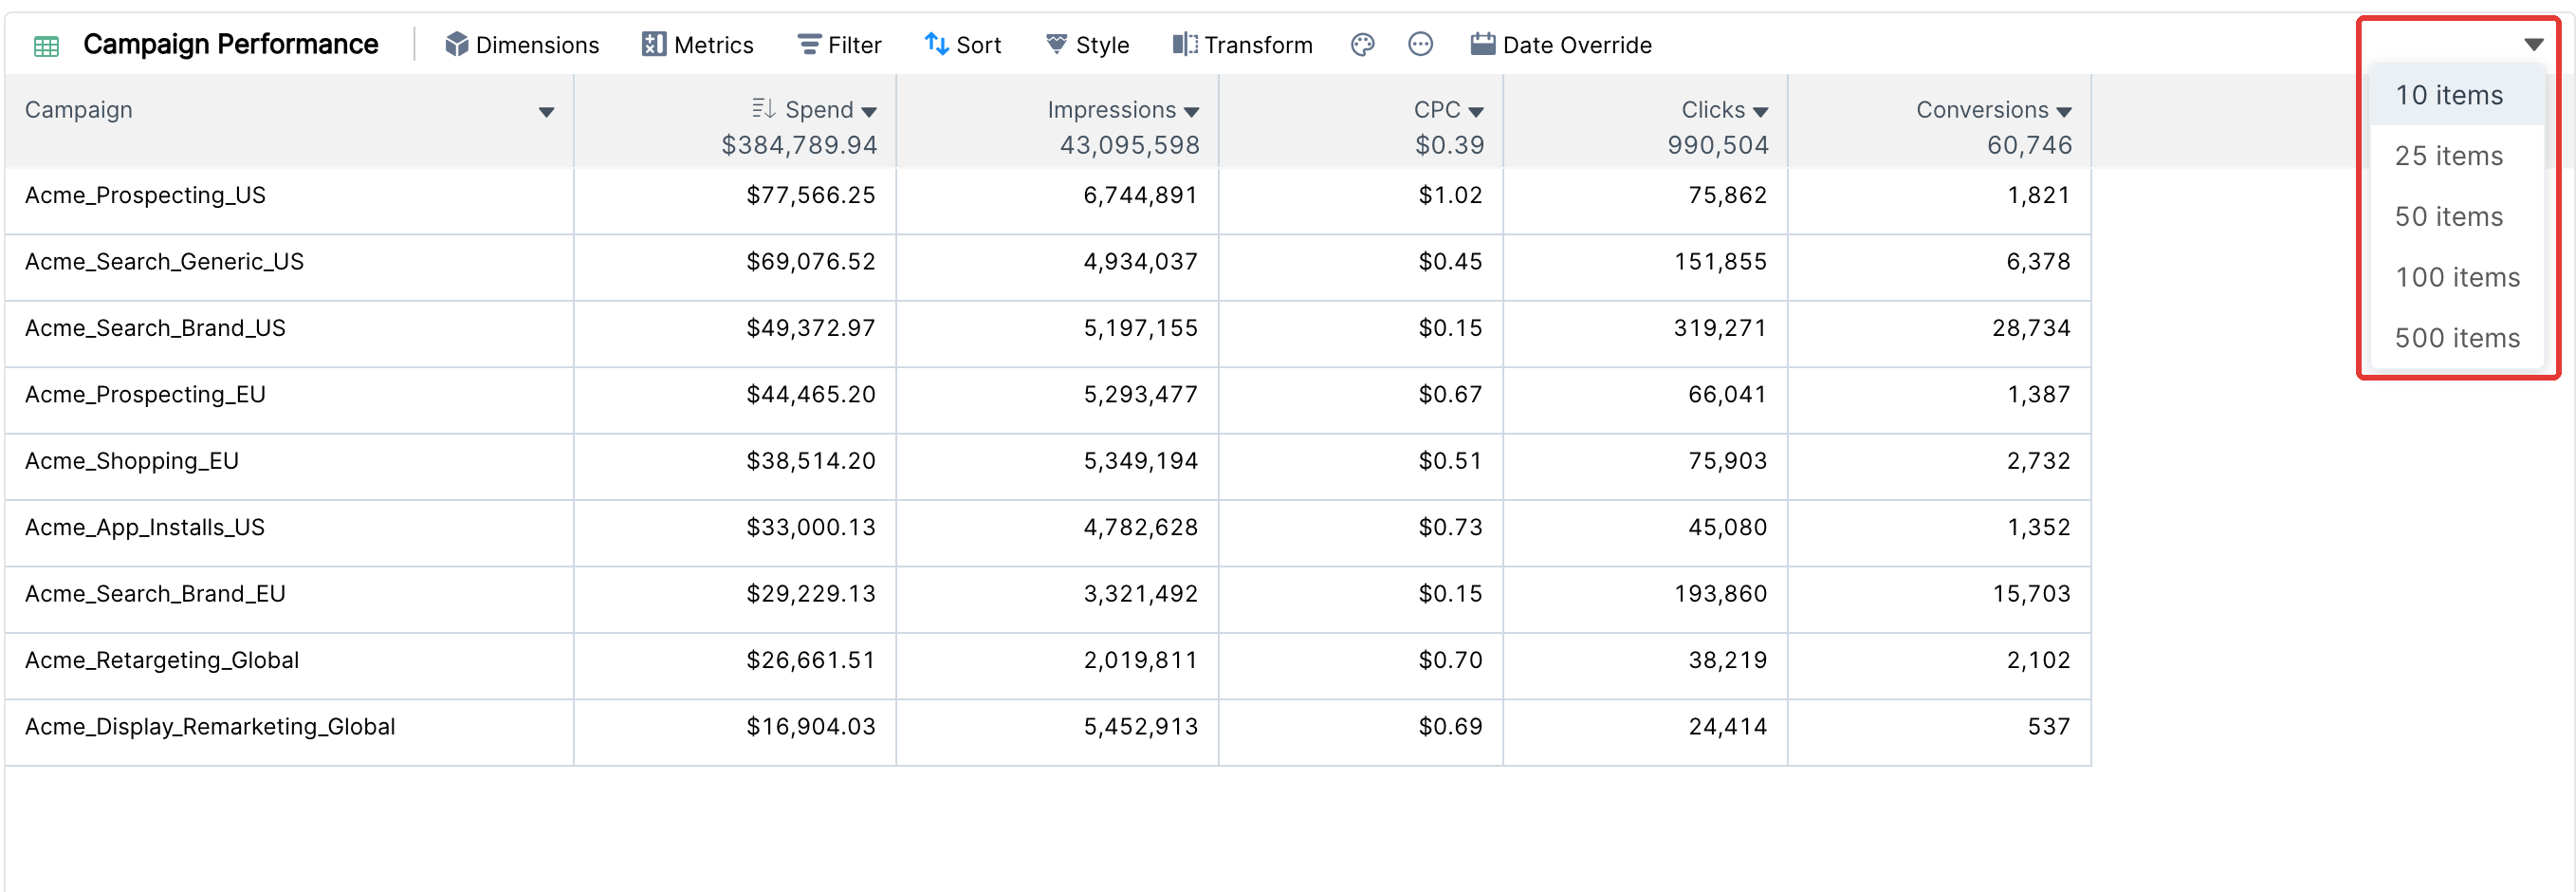Select 25 items per page
The height and width of the screenshot is (892, 2576).
click(x=2456, y=156)
